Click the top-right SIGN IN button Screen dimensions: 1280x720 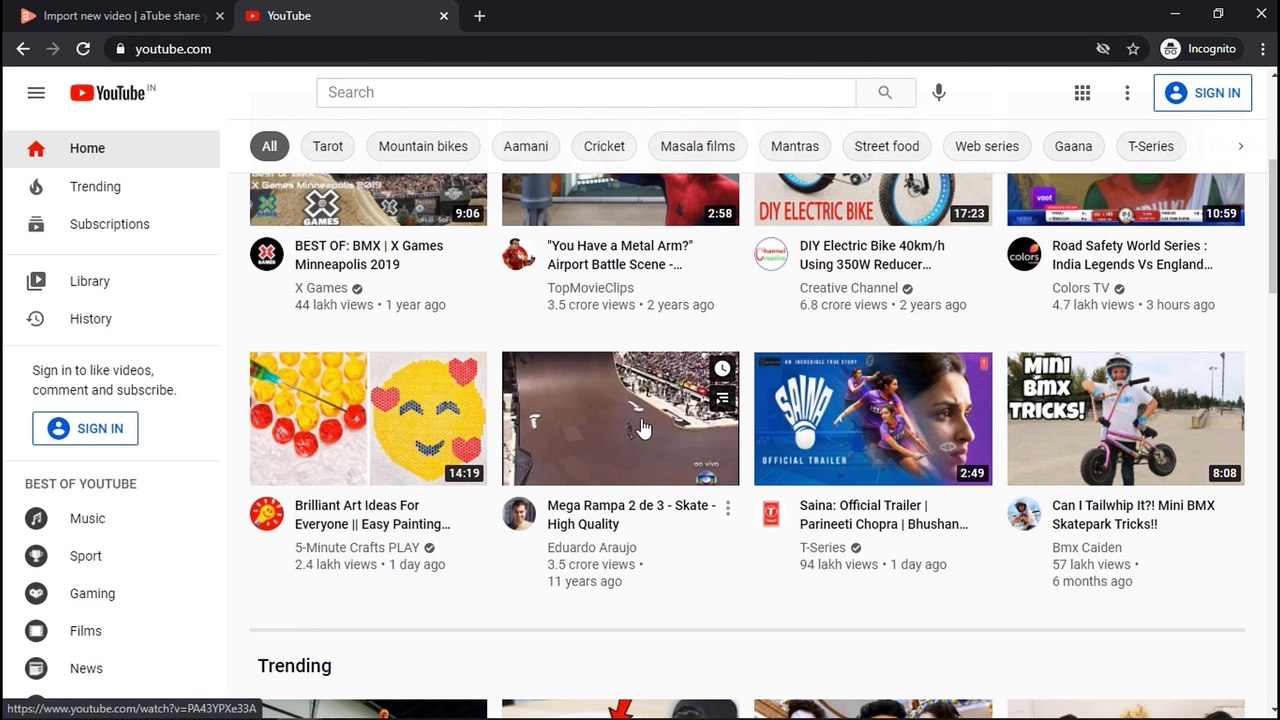click(1202, 93)
